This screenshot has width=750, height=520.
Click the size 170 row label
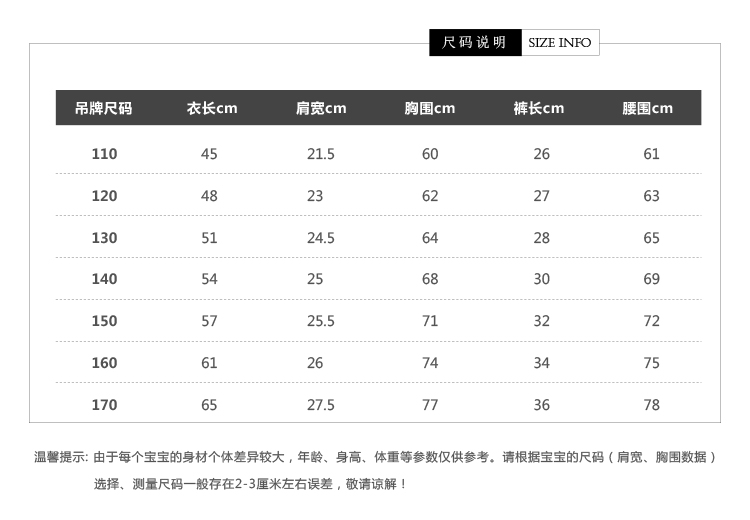104,405
